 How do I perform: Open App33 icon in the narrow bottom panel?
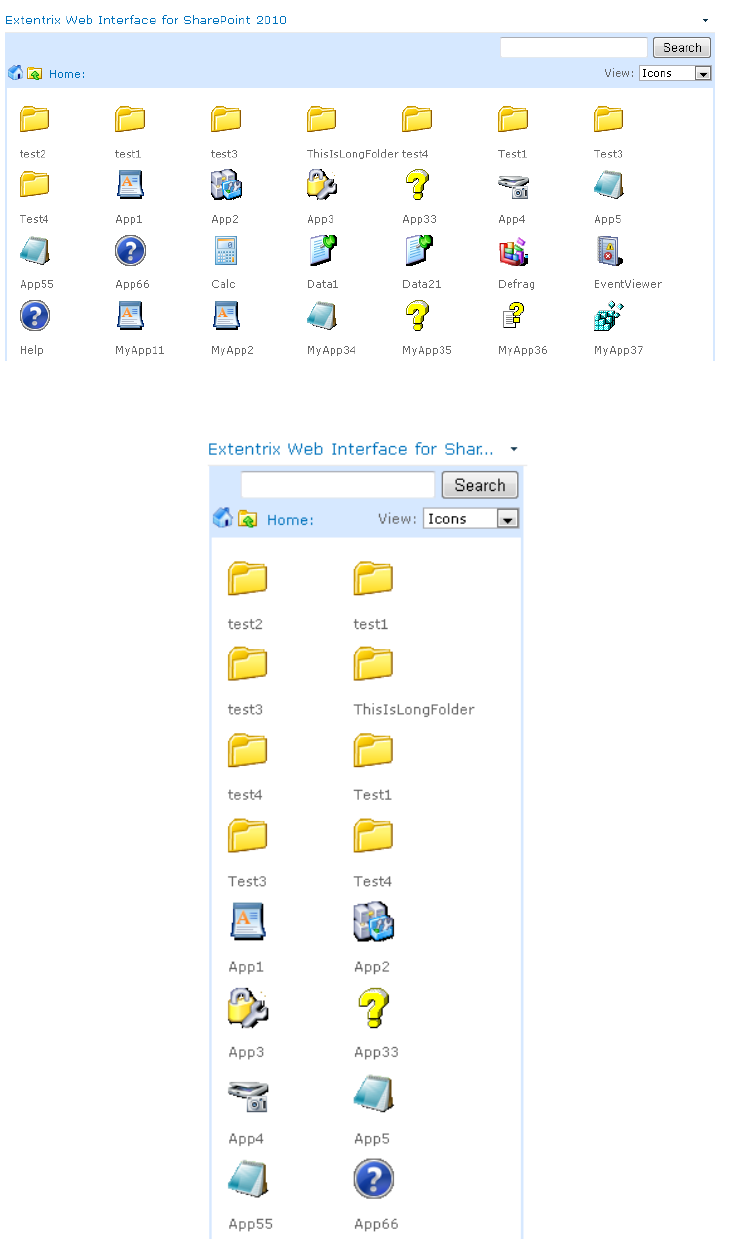[x=373, y=1008]
